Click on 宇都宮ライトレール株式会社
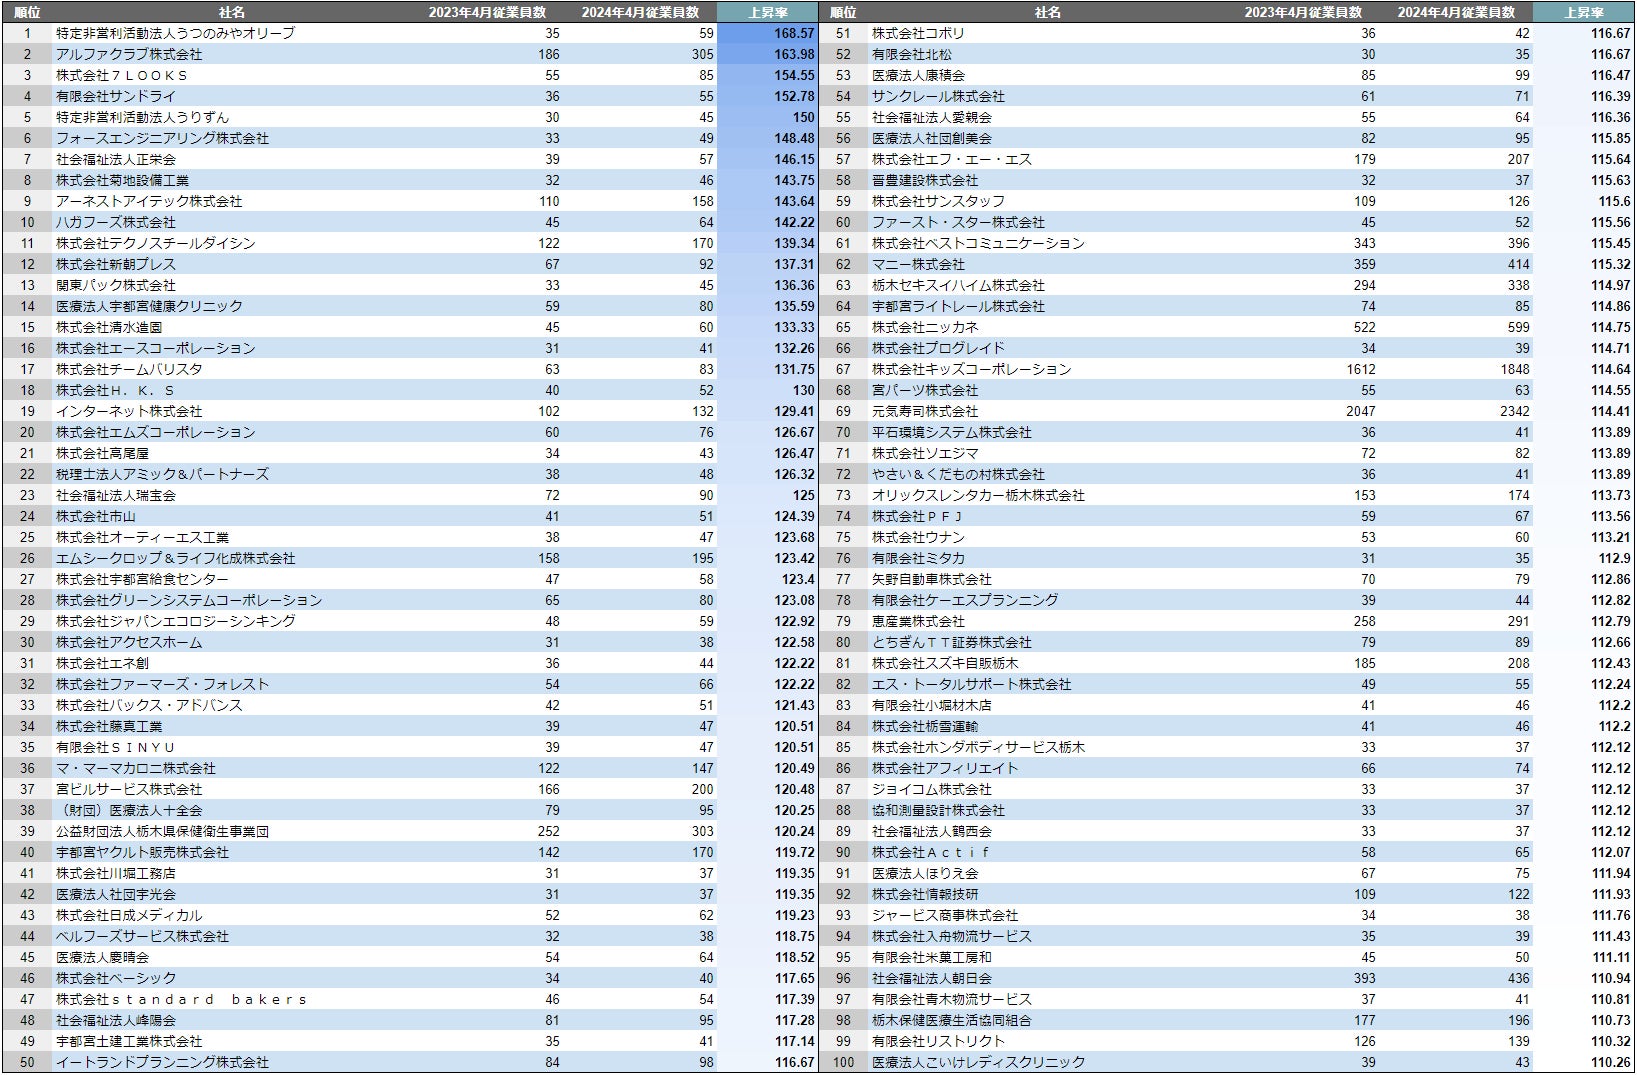 (x=958, y=306)
